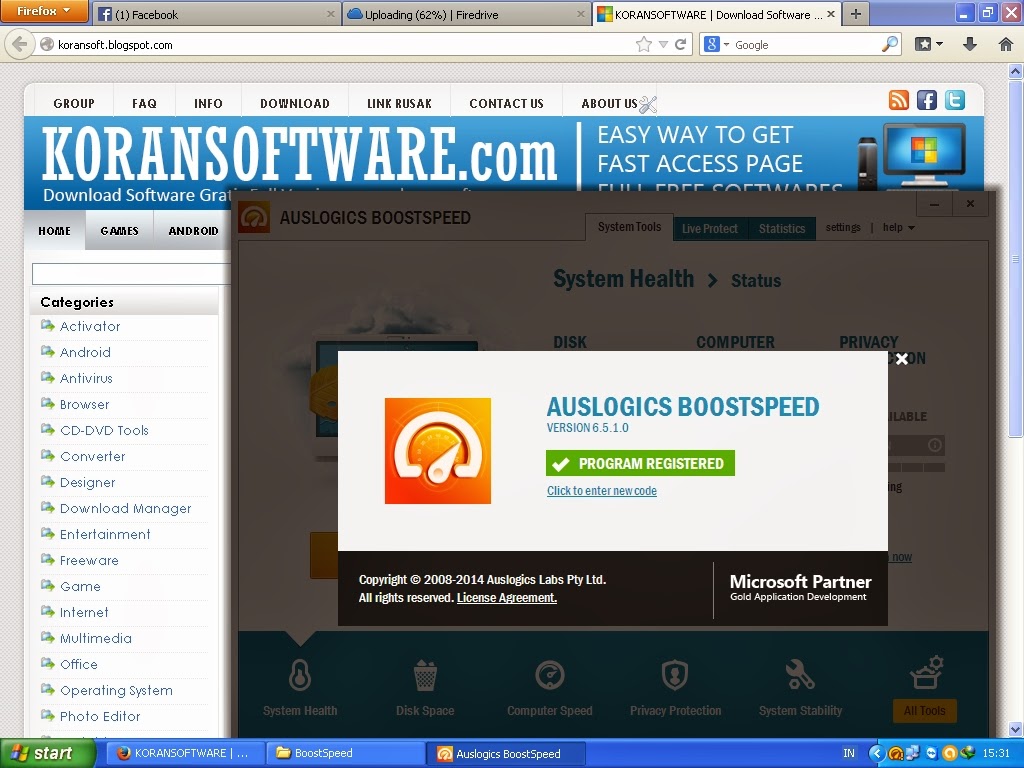Click the Windows Start button
The width and height of the screenshot is (1024, 768).
(x=47, y=753)
